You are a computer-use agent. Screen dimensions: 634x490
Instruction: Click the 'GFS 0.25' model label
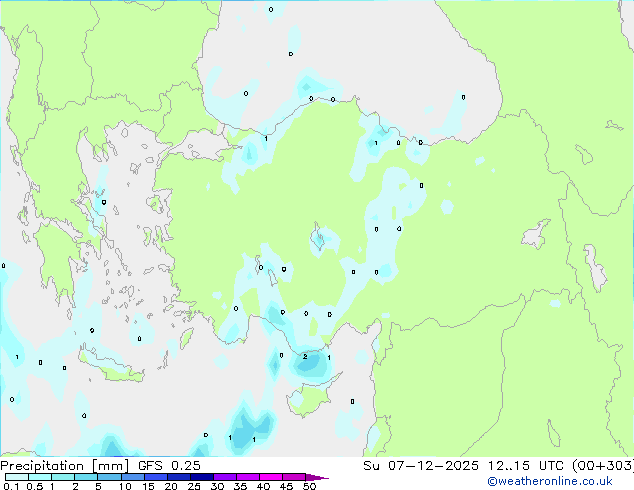[169, 466]
